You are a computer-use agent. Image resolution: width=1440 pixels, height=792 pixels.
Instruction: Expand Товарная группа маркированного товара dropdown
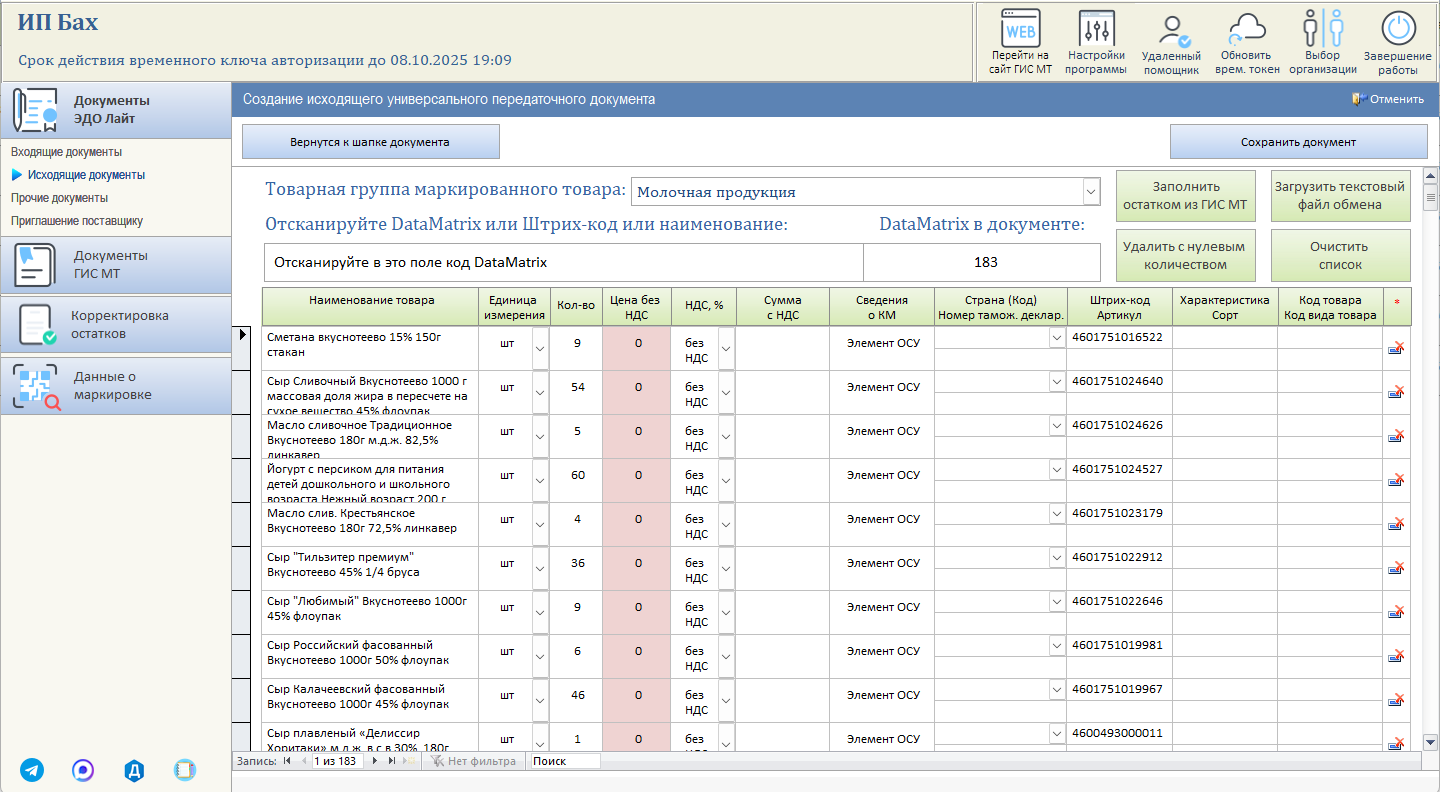[x=1090, y=191]
